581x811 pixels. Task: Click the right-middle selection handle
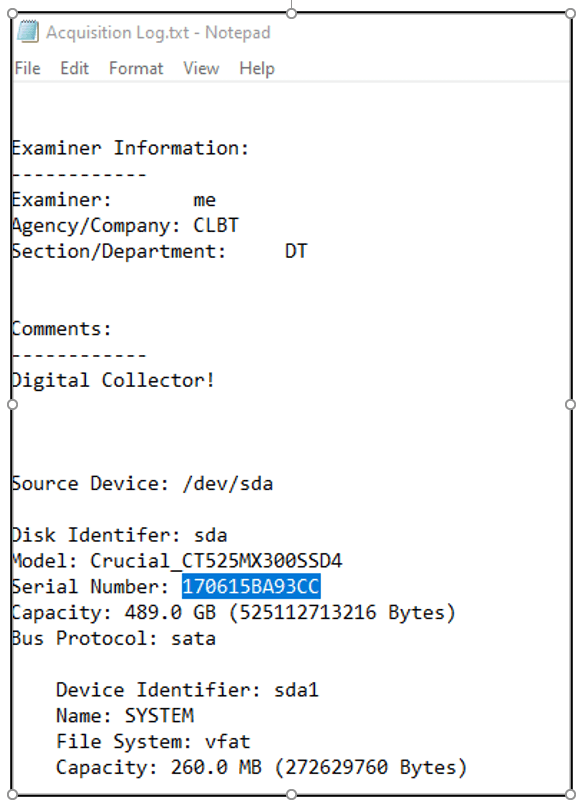click(570, 404)
